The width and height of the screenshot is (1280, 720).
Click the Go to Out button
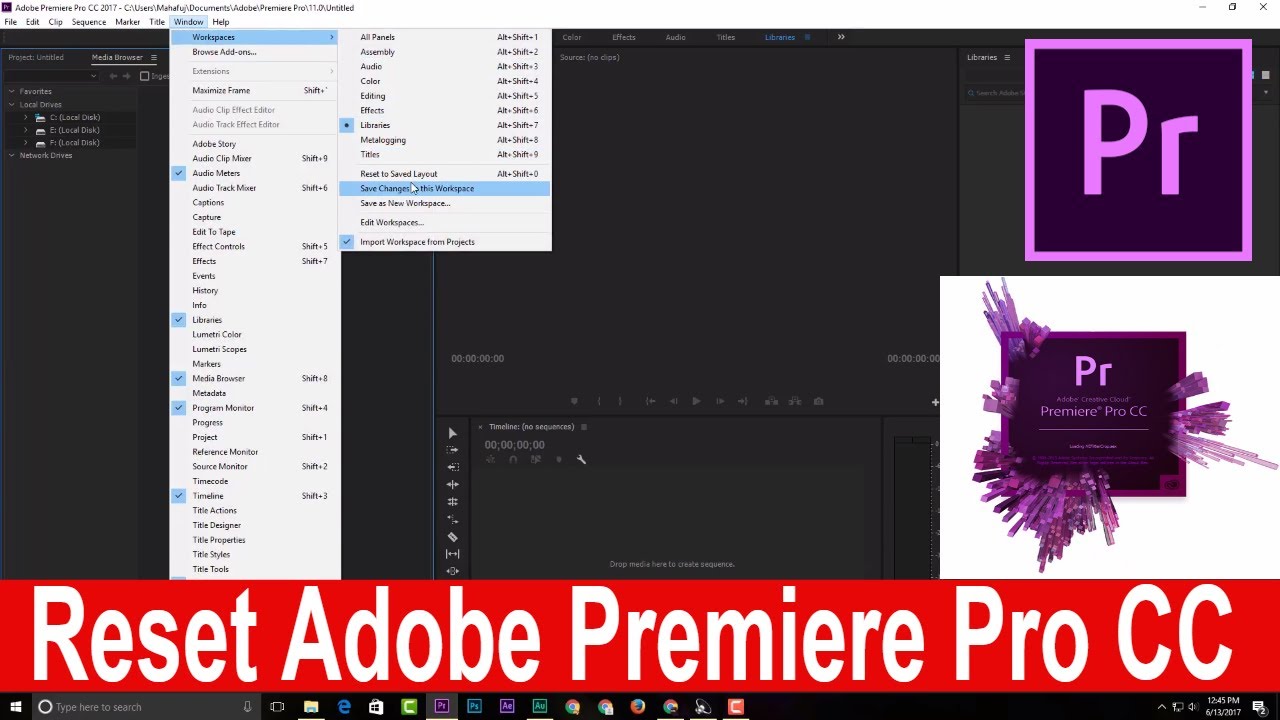742,401
